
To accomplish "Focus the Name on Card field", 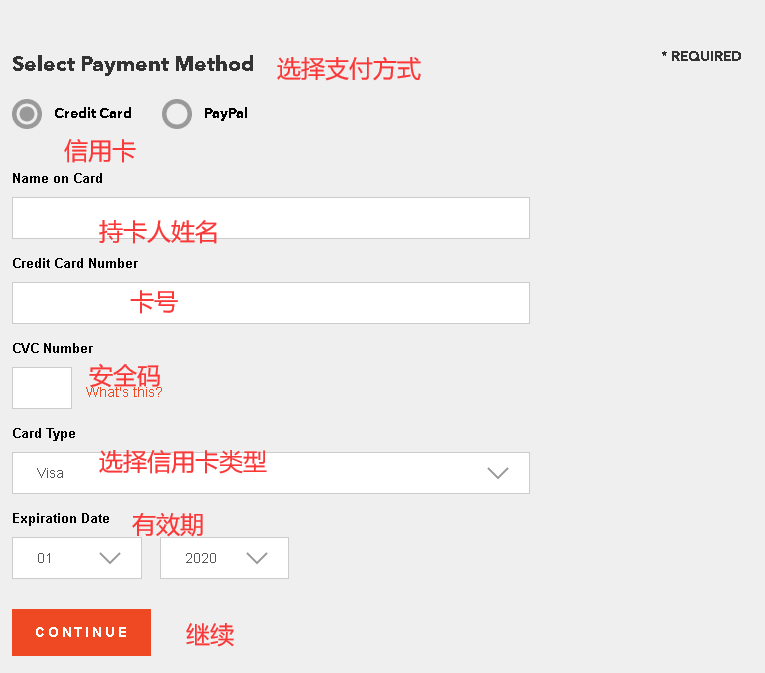I will (271, 218).
